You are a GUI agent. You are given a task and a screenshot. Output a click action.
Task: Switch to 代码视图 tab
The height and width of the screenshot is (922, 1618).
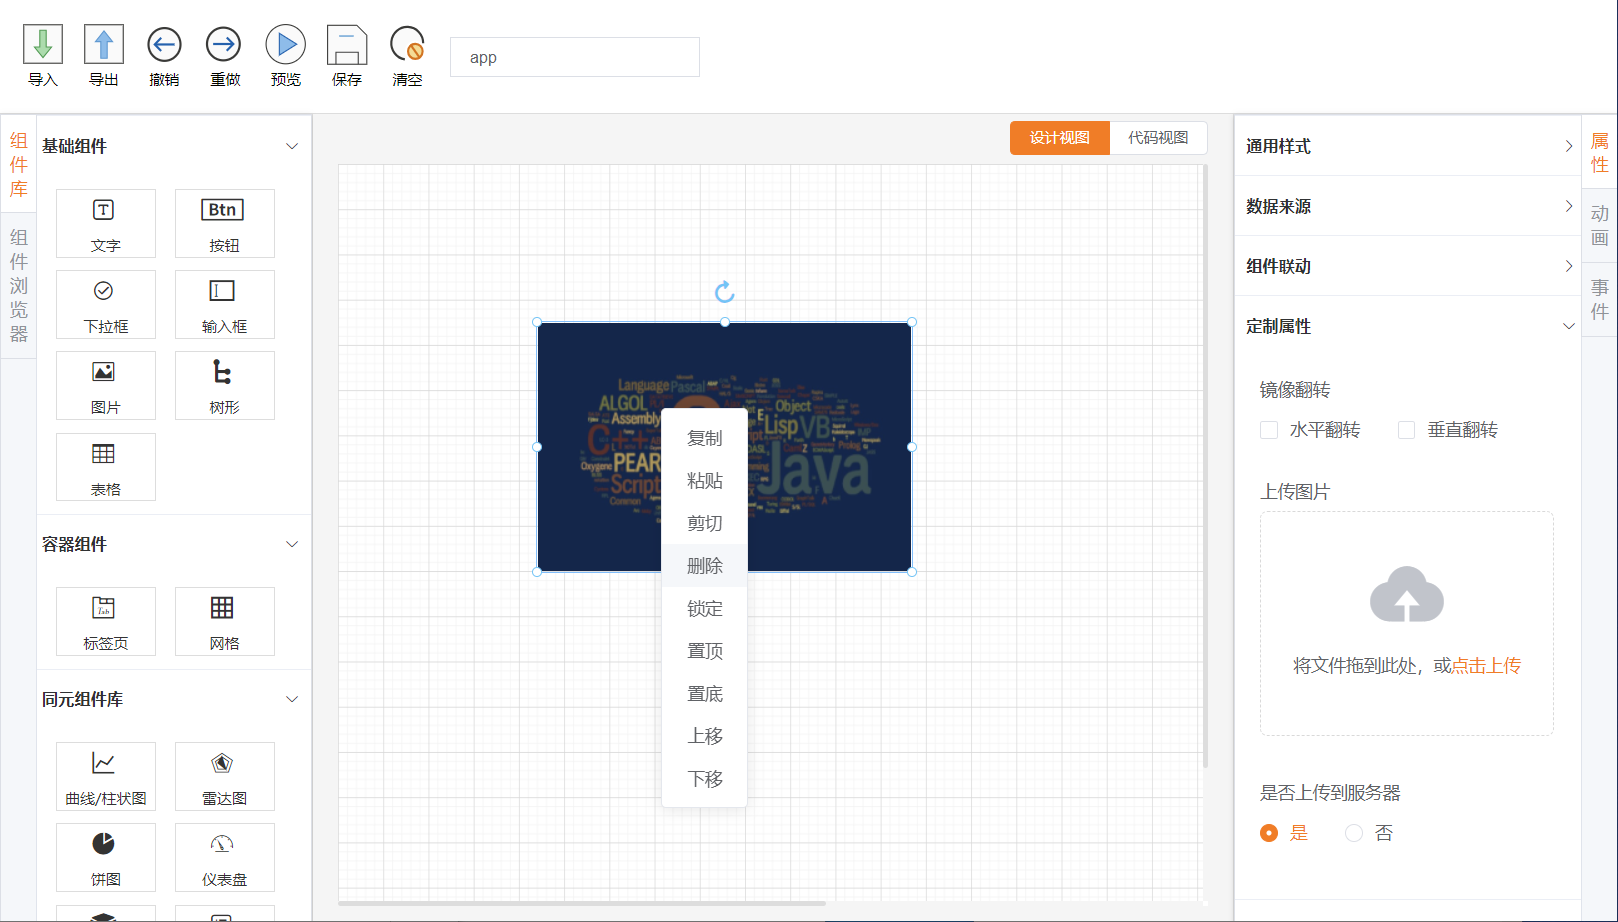tap(1158, 138)
